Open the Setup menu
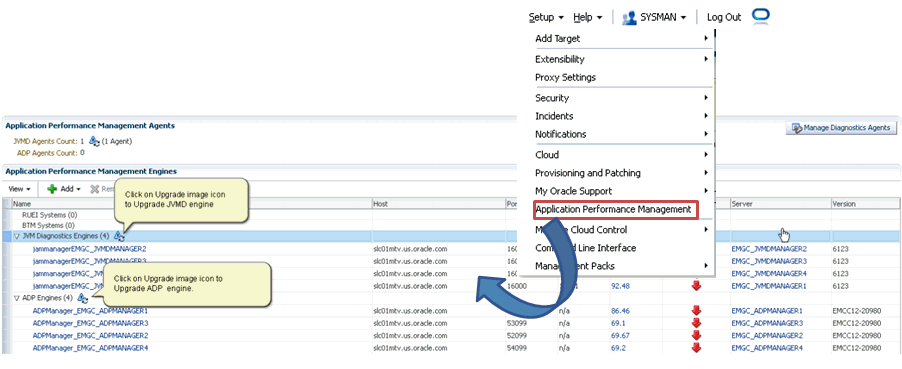Screen dimensions: 902x369 (546, 17)
